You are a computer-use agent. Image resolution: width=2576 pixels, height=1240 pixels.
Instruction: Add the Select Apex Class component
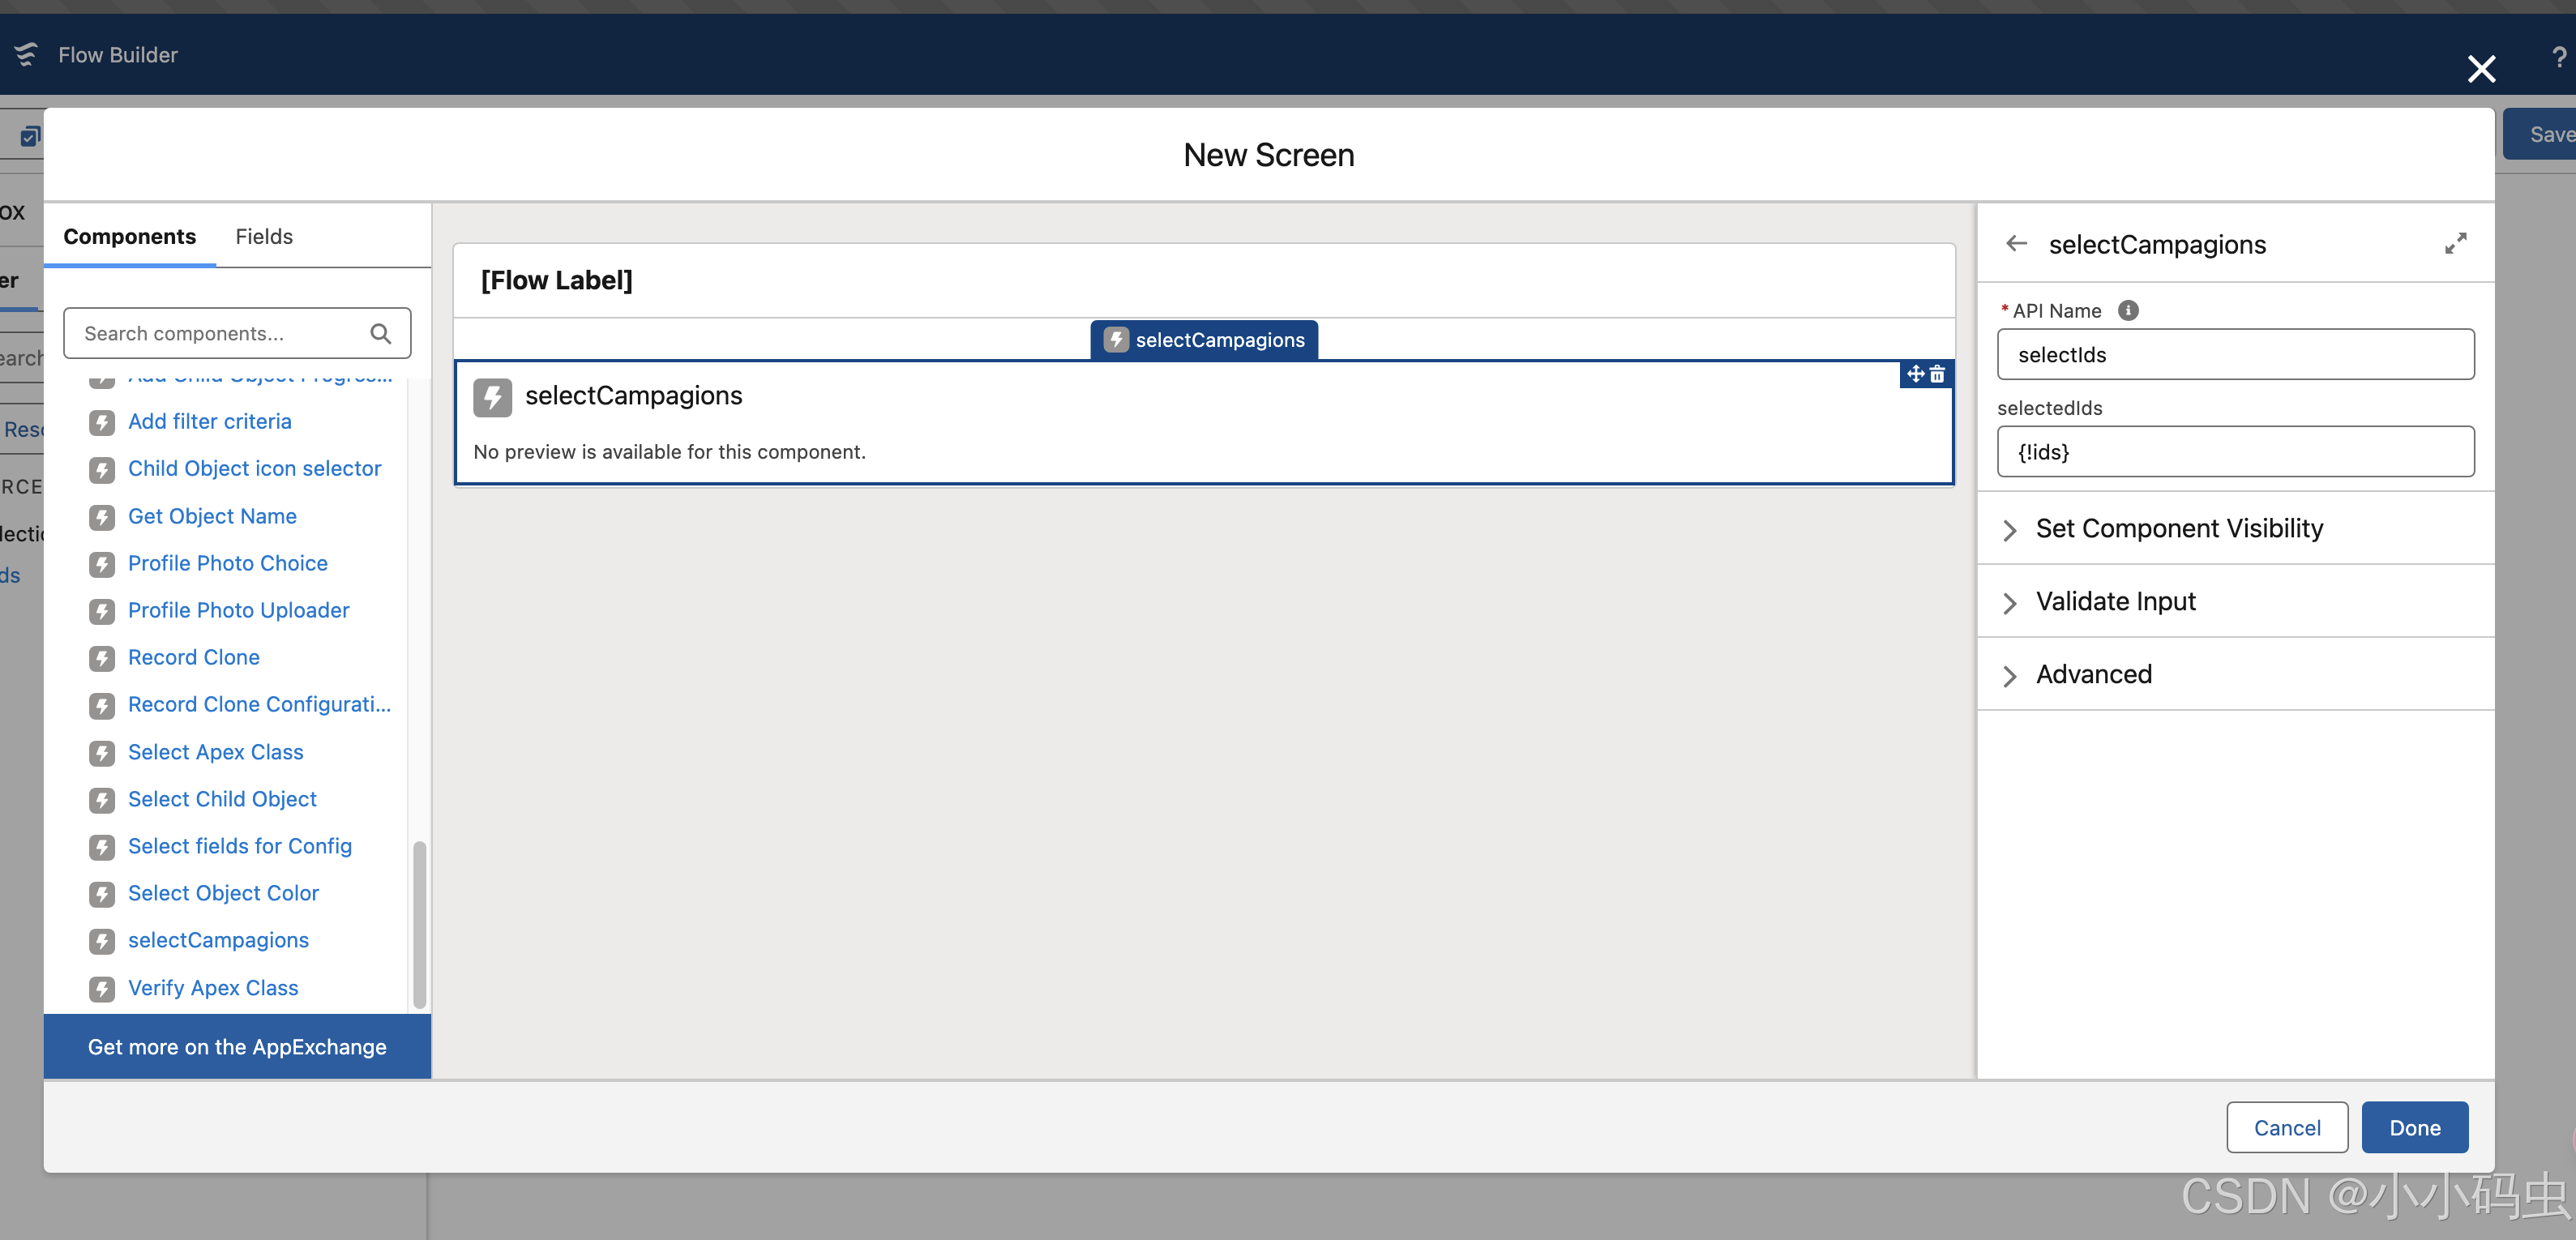coord(215,752)
